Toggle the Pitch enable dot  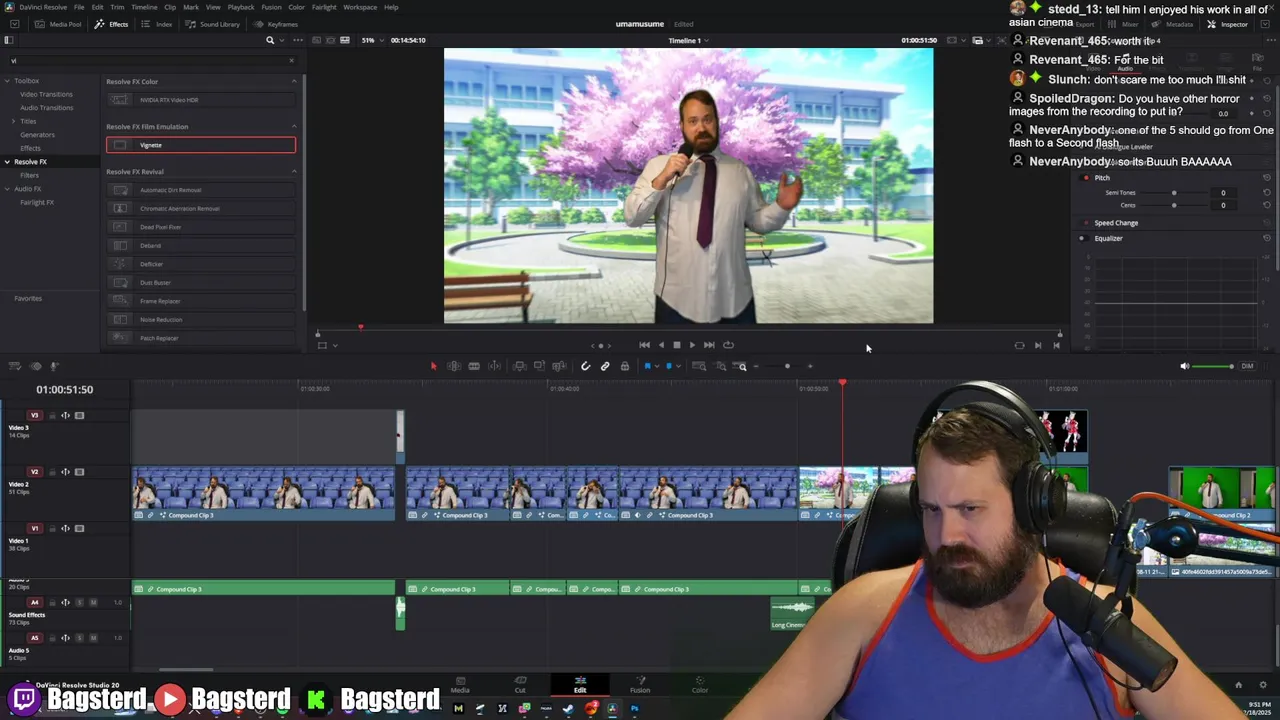(x=1086, y=178)
